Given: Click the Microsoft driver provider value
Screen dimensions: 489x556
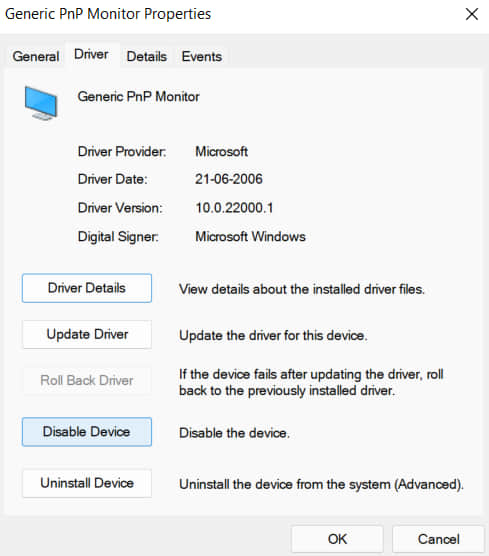Looking at the screenshot, I should tap(221, 152).
